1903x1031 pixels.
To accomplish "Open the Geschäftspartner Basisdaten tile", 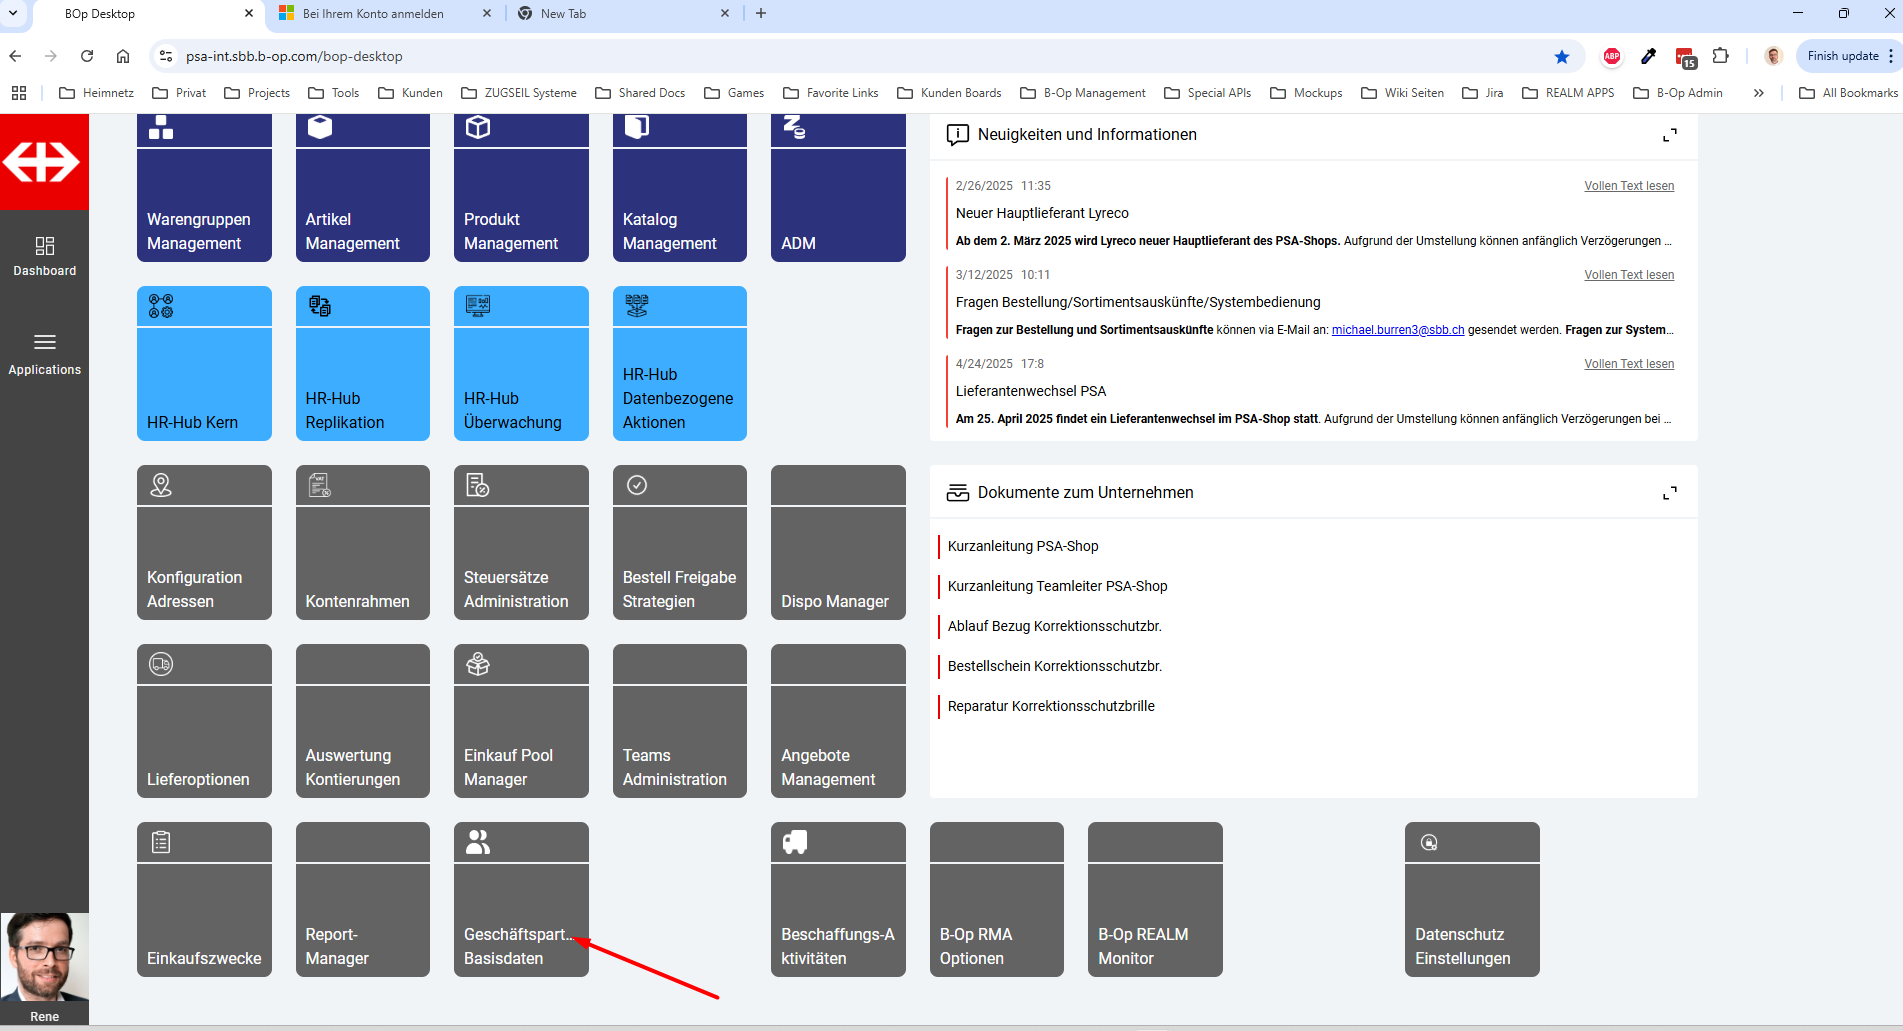I will click(521, 899).
